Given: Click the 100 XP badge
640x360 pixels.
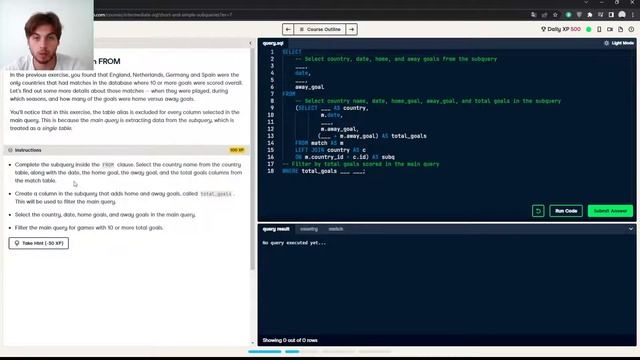Looking at the screenshot, I should tap(237, 150).
